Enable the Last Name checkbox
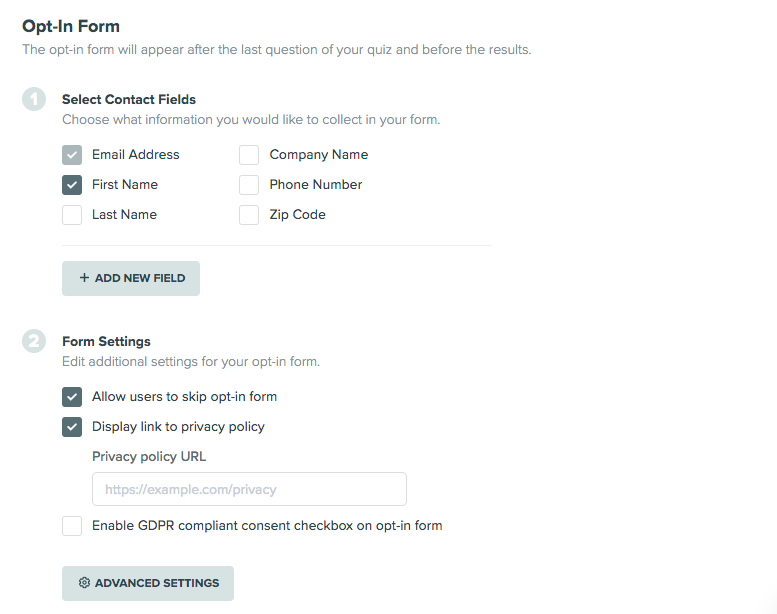This screenshot has width=777, height=614. tap(72, 215)
